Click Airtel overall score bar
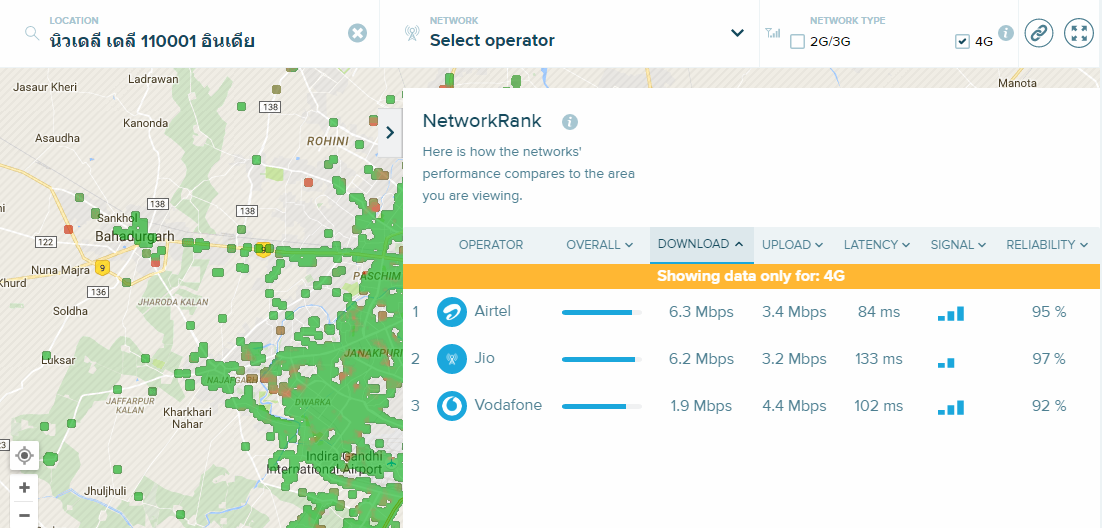The height and width of the screenshot is (528, 1102). pos(602,312)
